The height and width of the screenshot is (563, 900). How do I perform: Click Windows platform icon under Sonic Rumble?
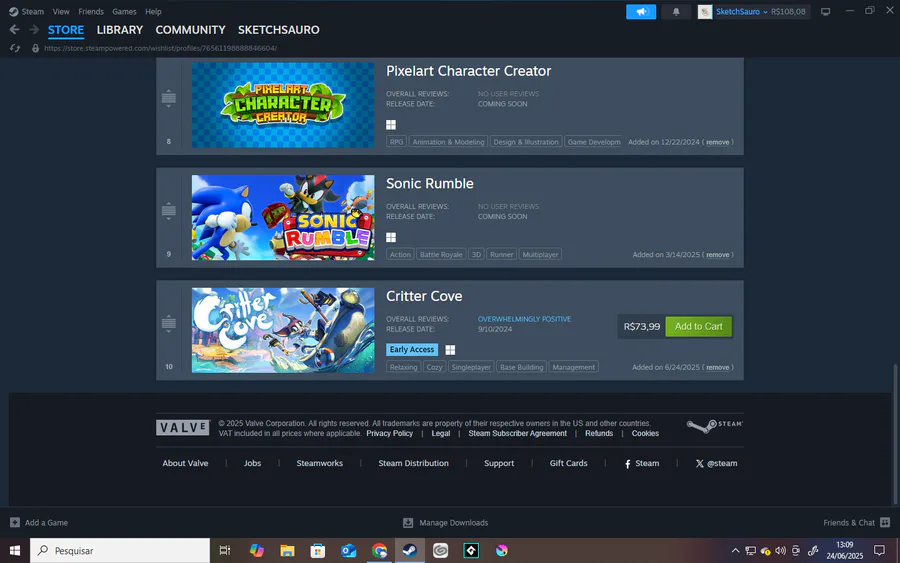pos(391,237)
